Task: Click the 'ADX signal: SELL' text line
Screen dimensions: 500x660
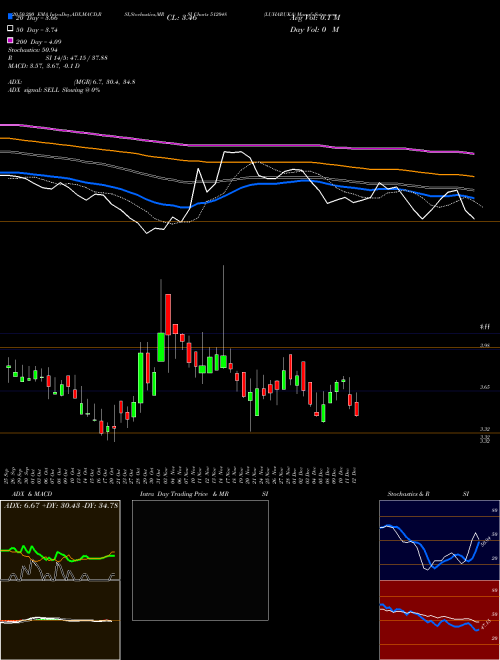Action: click(54, 90)
